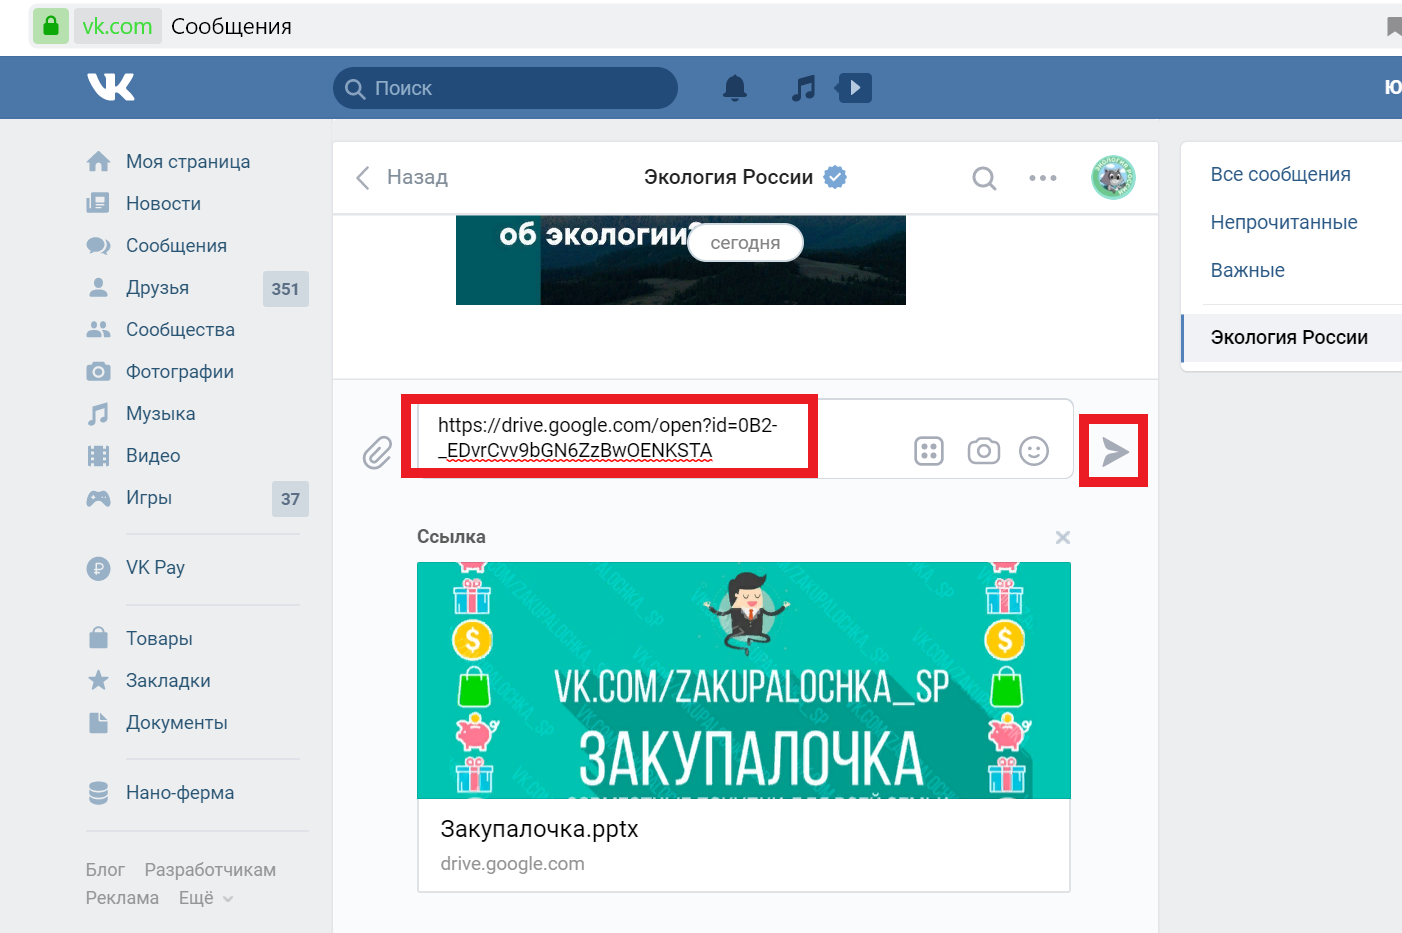Remove the link preview with X
This screenshot has height=933, width=1402.
1063,538
